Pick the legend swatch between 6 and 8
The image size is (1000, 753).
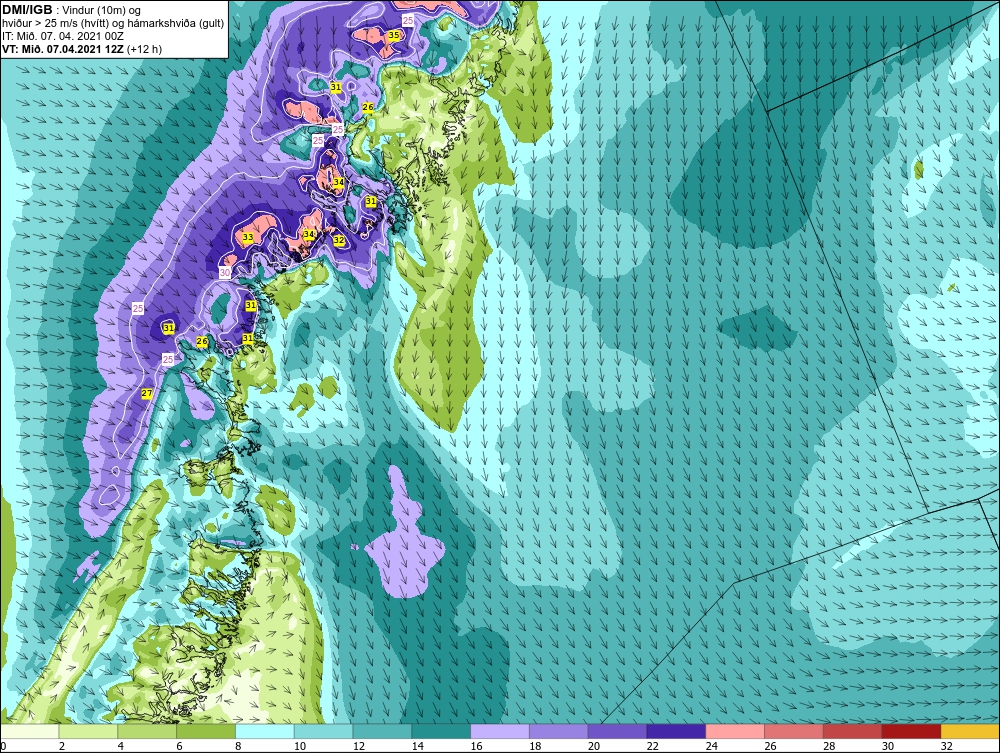[x=206, y=731]
